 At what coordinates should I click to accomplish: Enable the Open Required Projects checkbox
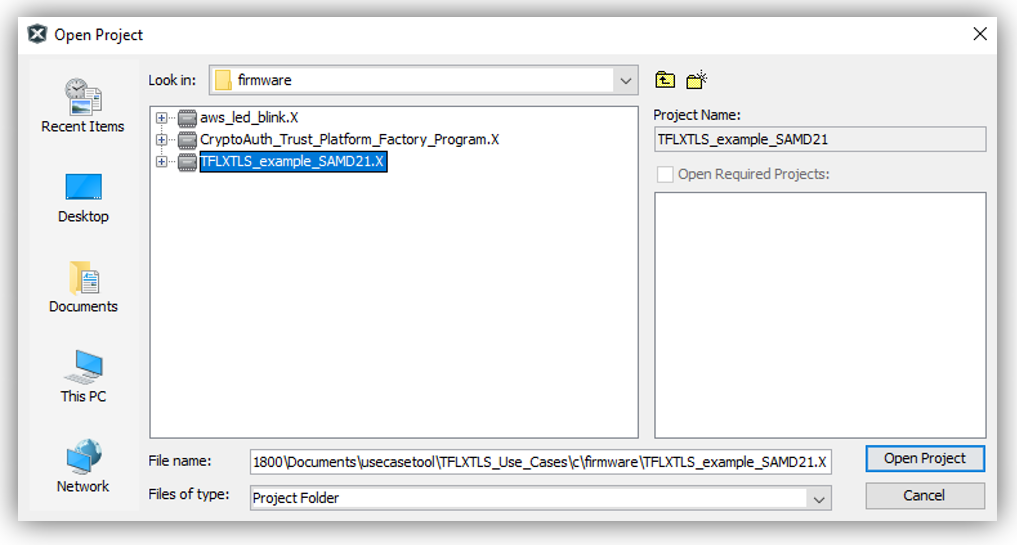click(665, 174)
